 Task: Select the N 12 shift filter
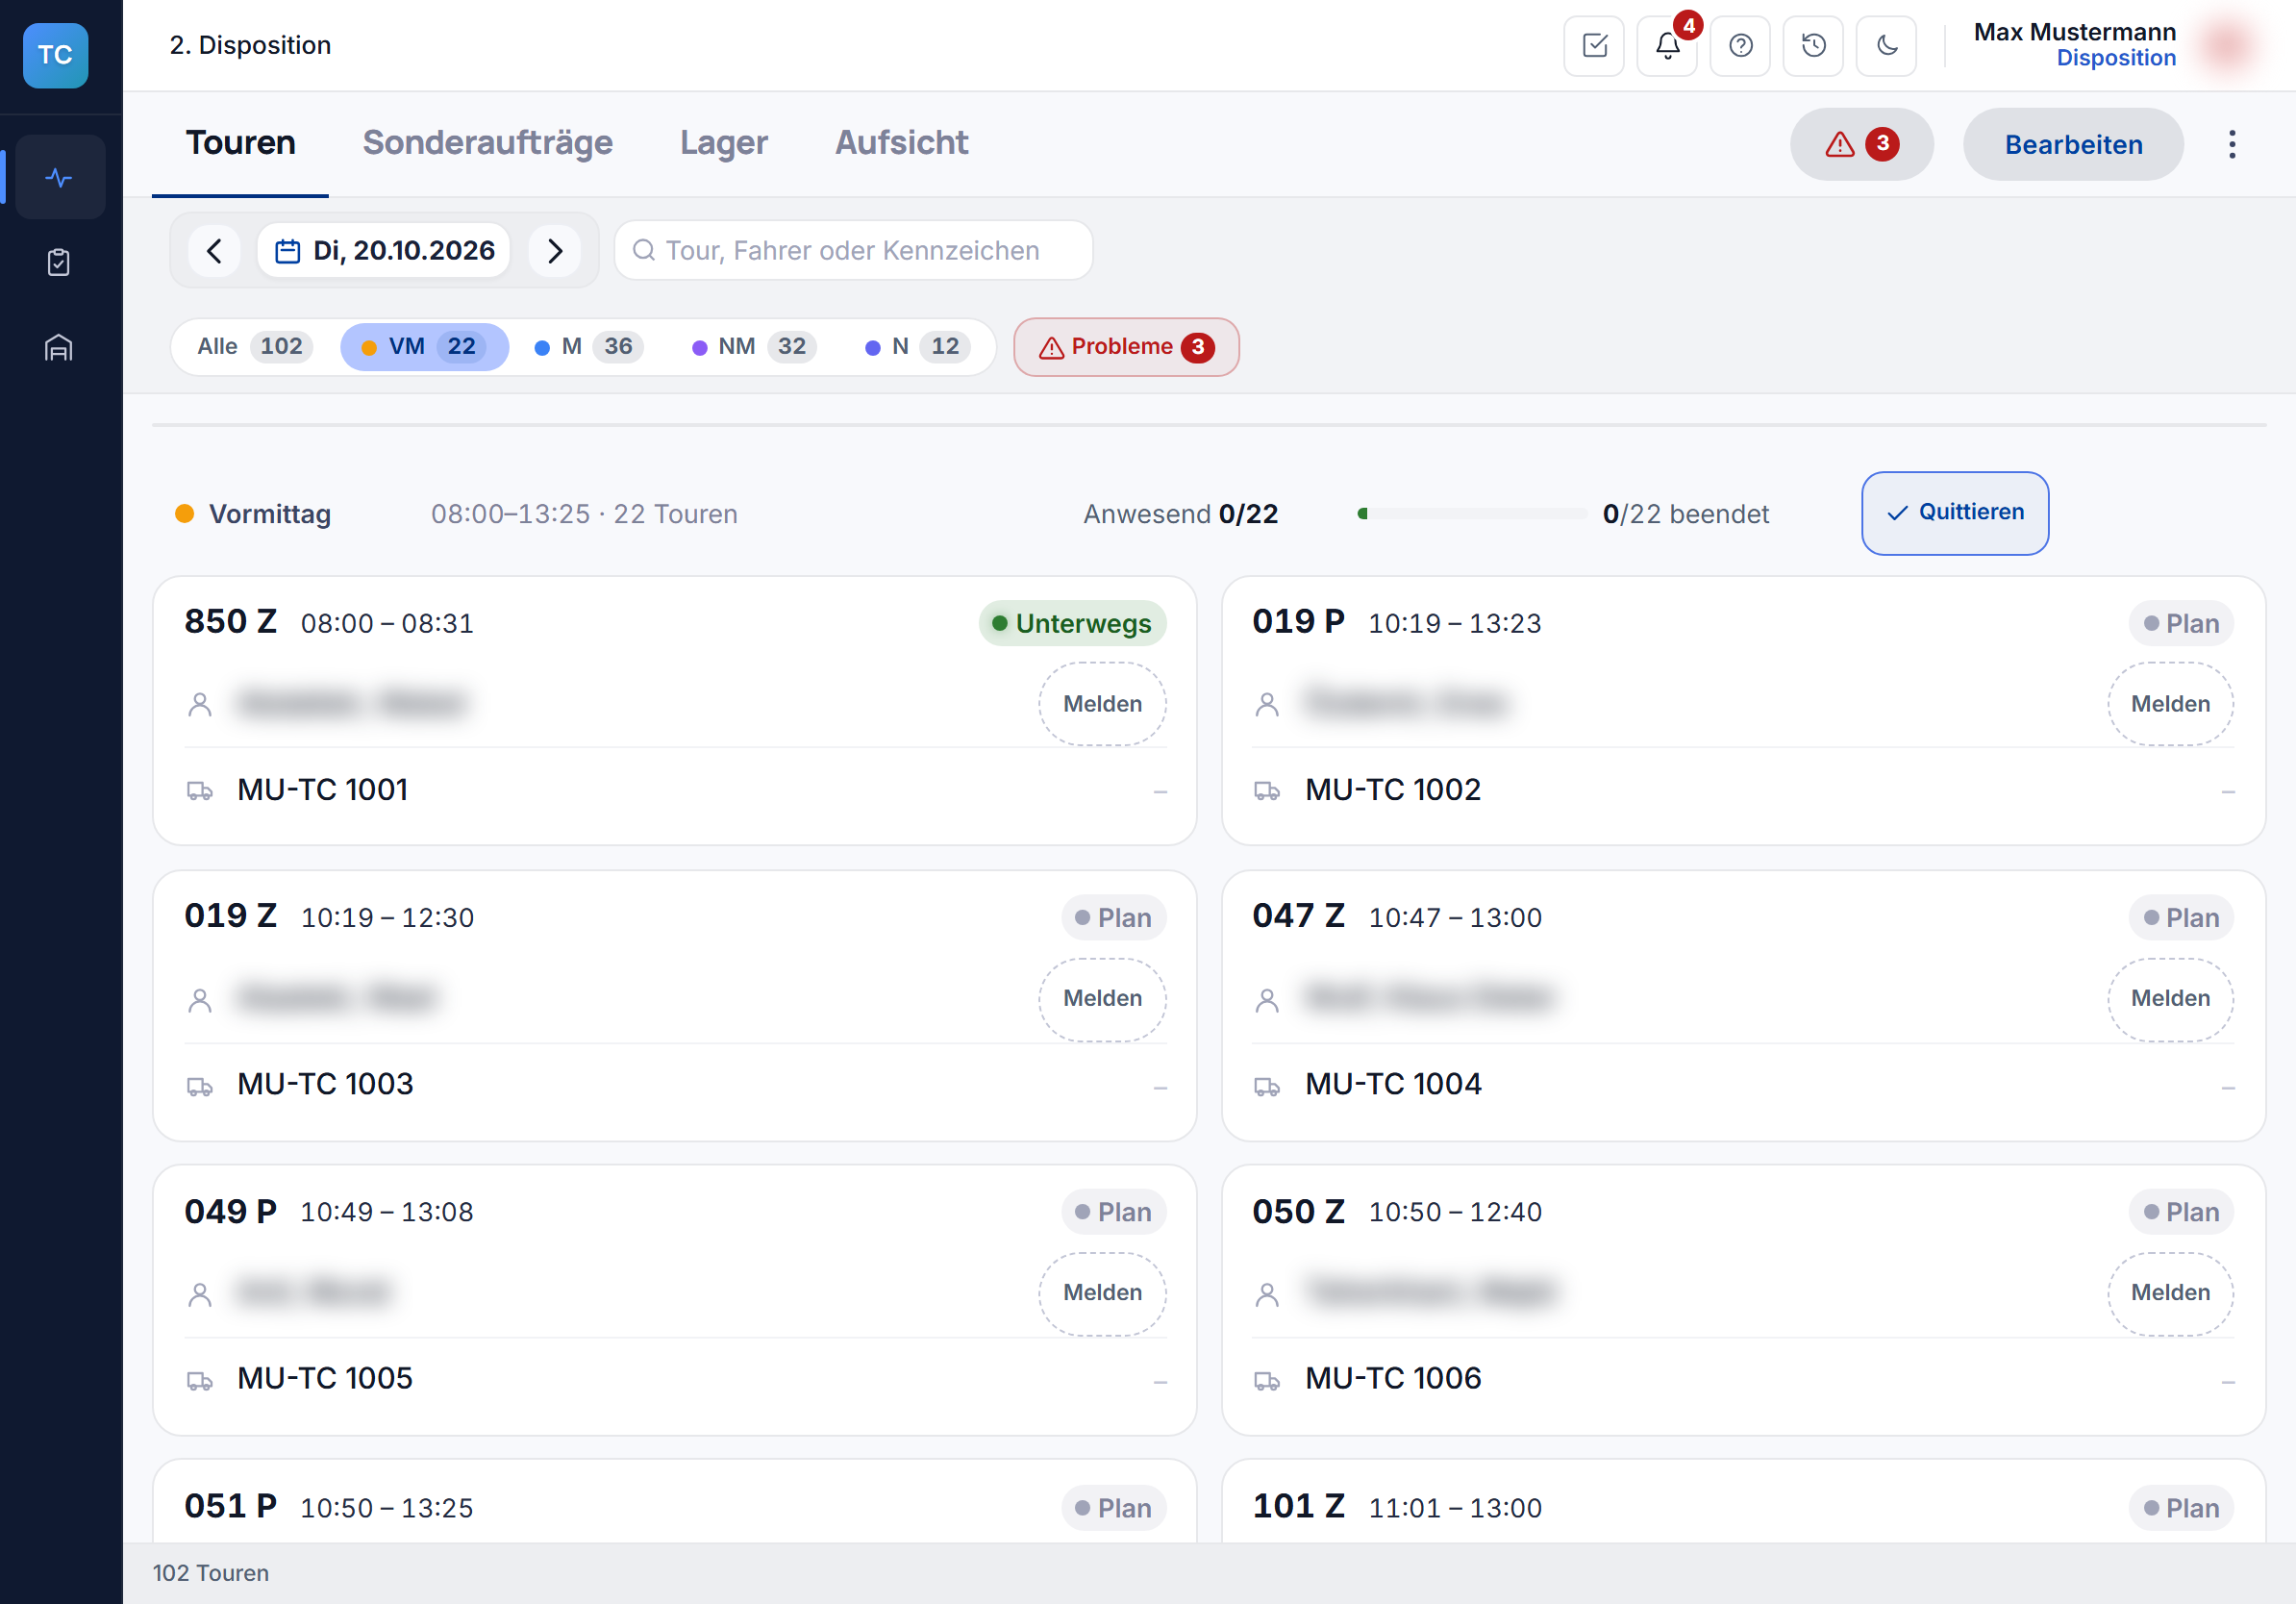tap(917, 347)
